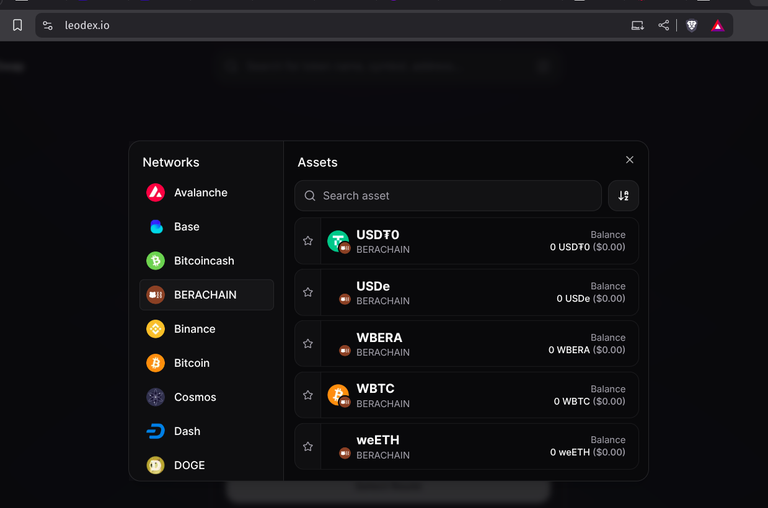Select the WBTC asset name
Image resolution: width=768 pixels, height=508 pixels.
[375, 388]
